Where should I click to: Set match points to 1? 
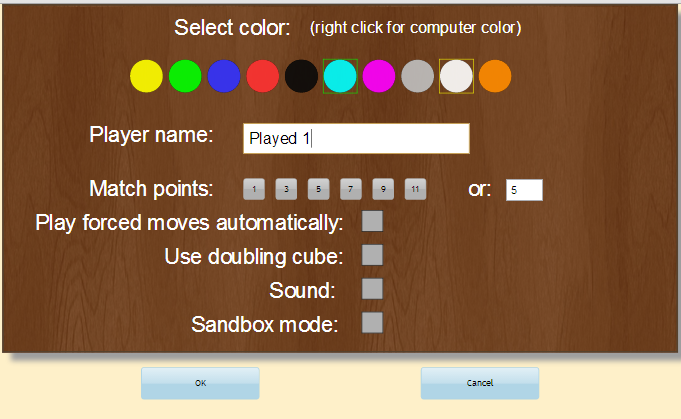[x=254, y=189]
